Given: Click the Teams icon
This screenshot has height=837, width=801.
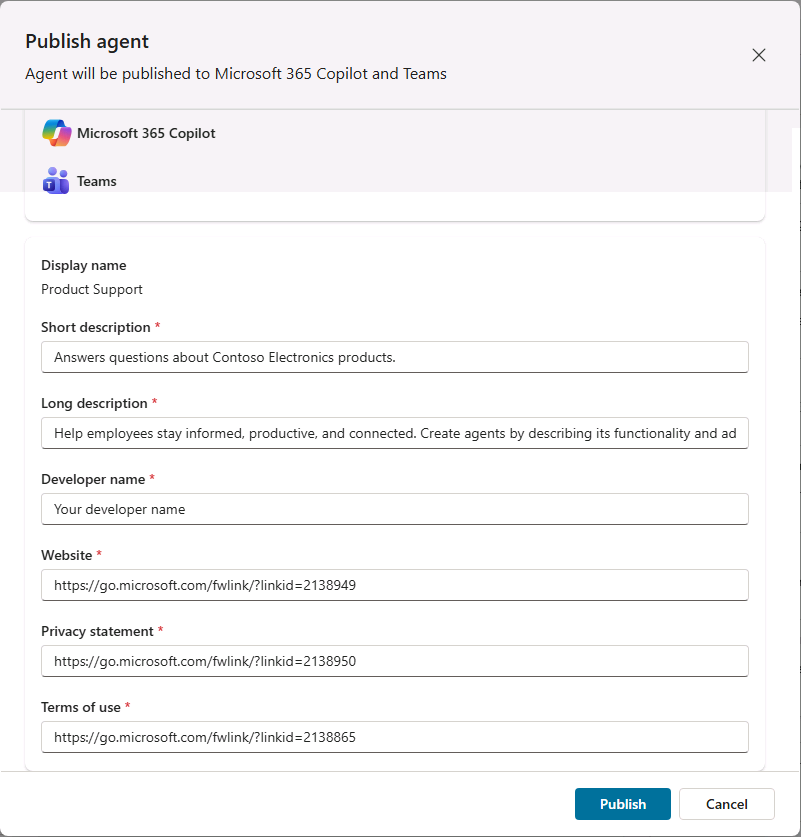Looking at the screenshot, I should click(55, 181).
